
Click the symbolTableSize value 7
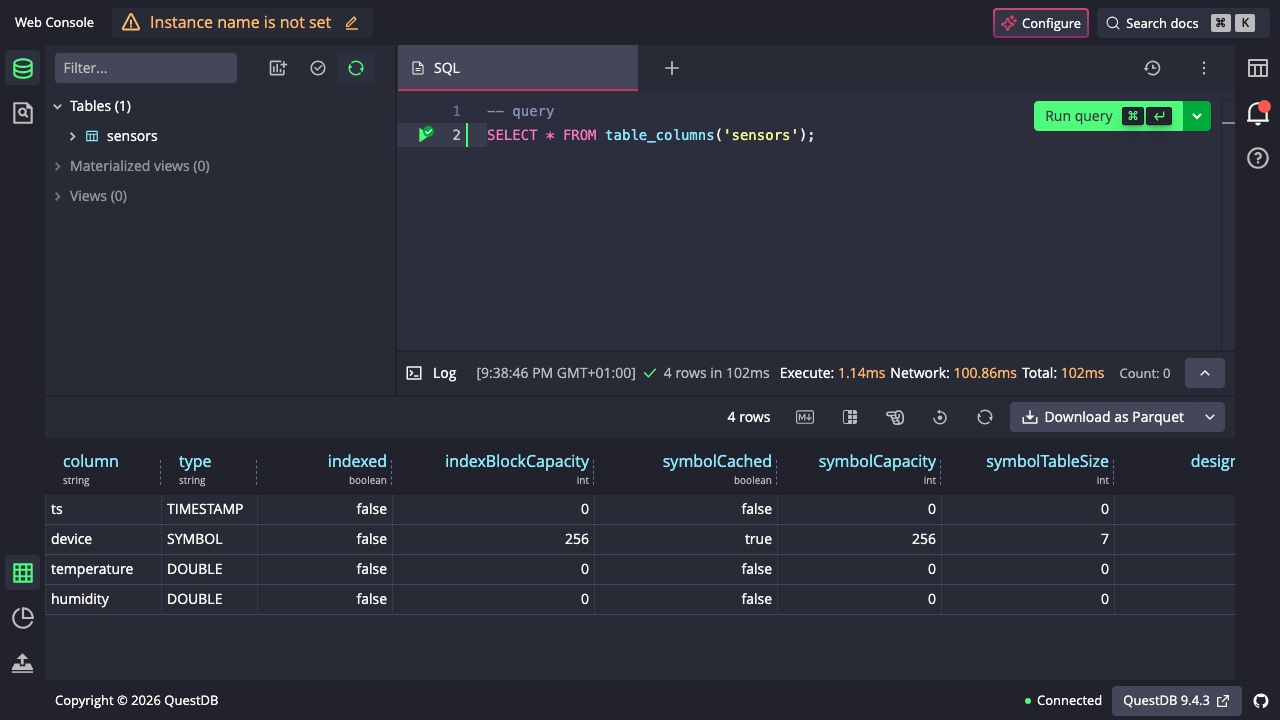(1028, 539)
